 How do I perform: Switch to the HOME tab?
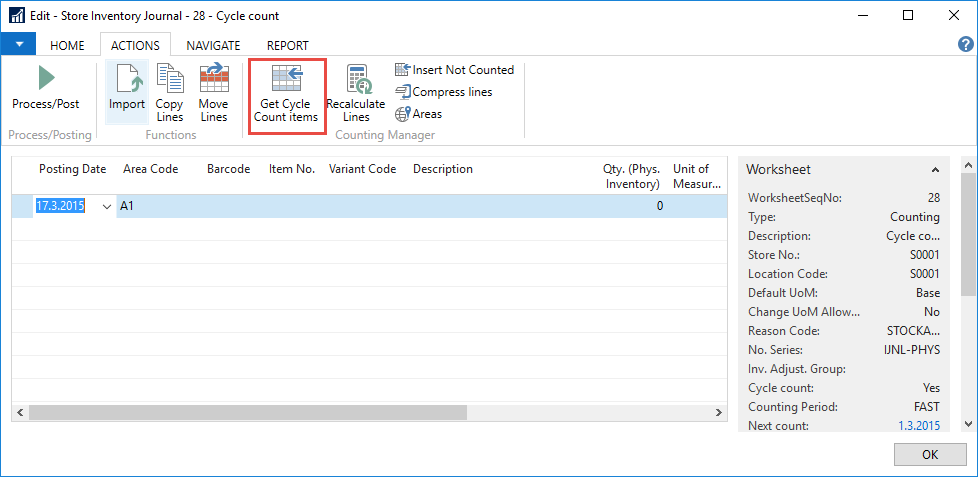(x=67, y=45)
